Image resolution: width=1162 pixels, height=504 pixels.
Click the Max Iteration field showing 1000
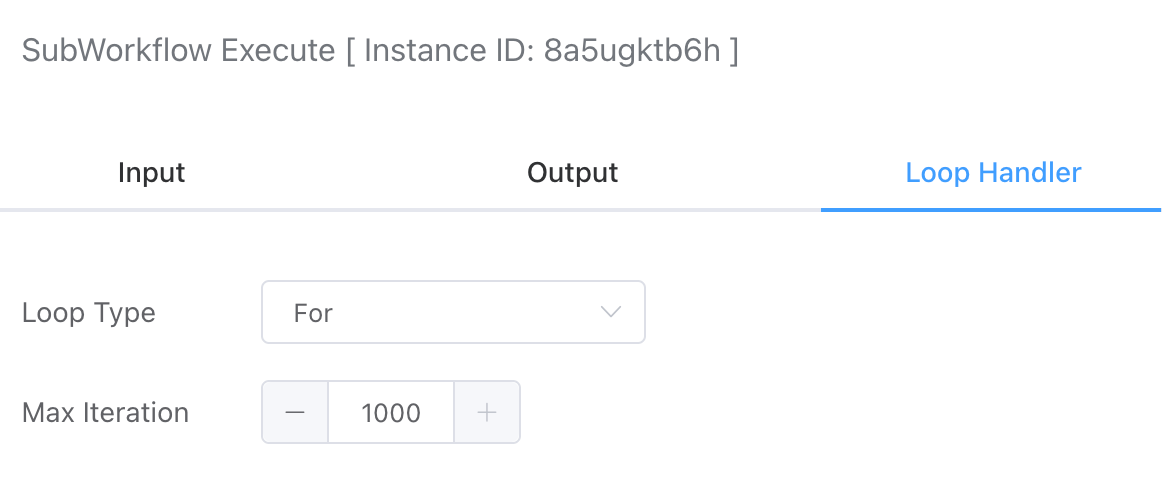pos(391,412)
